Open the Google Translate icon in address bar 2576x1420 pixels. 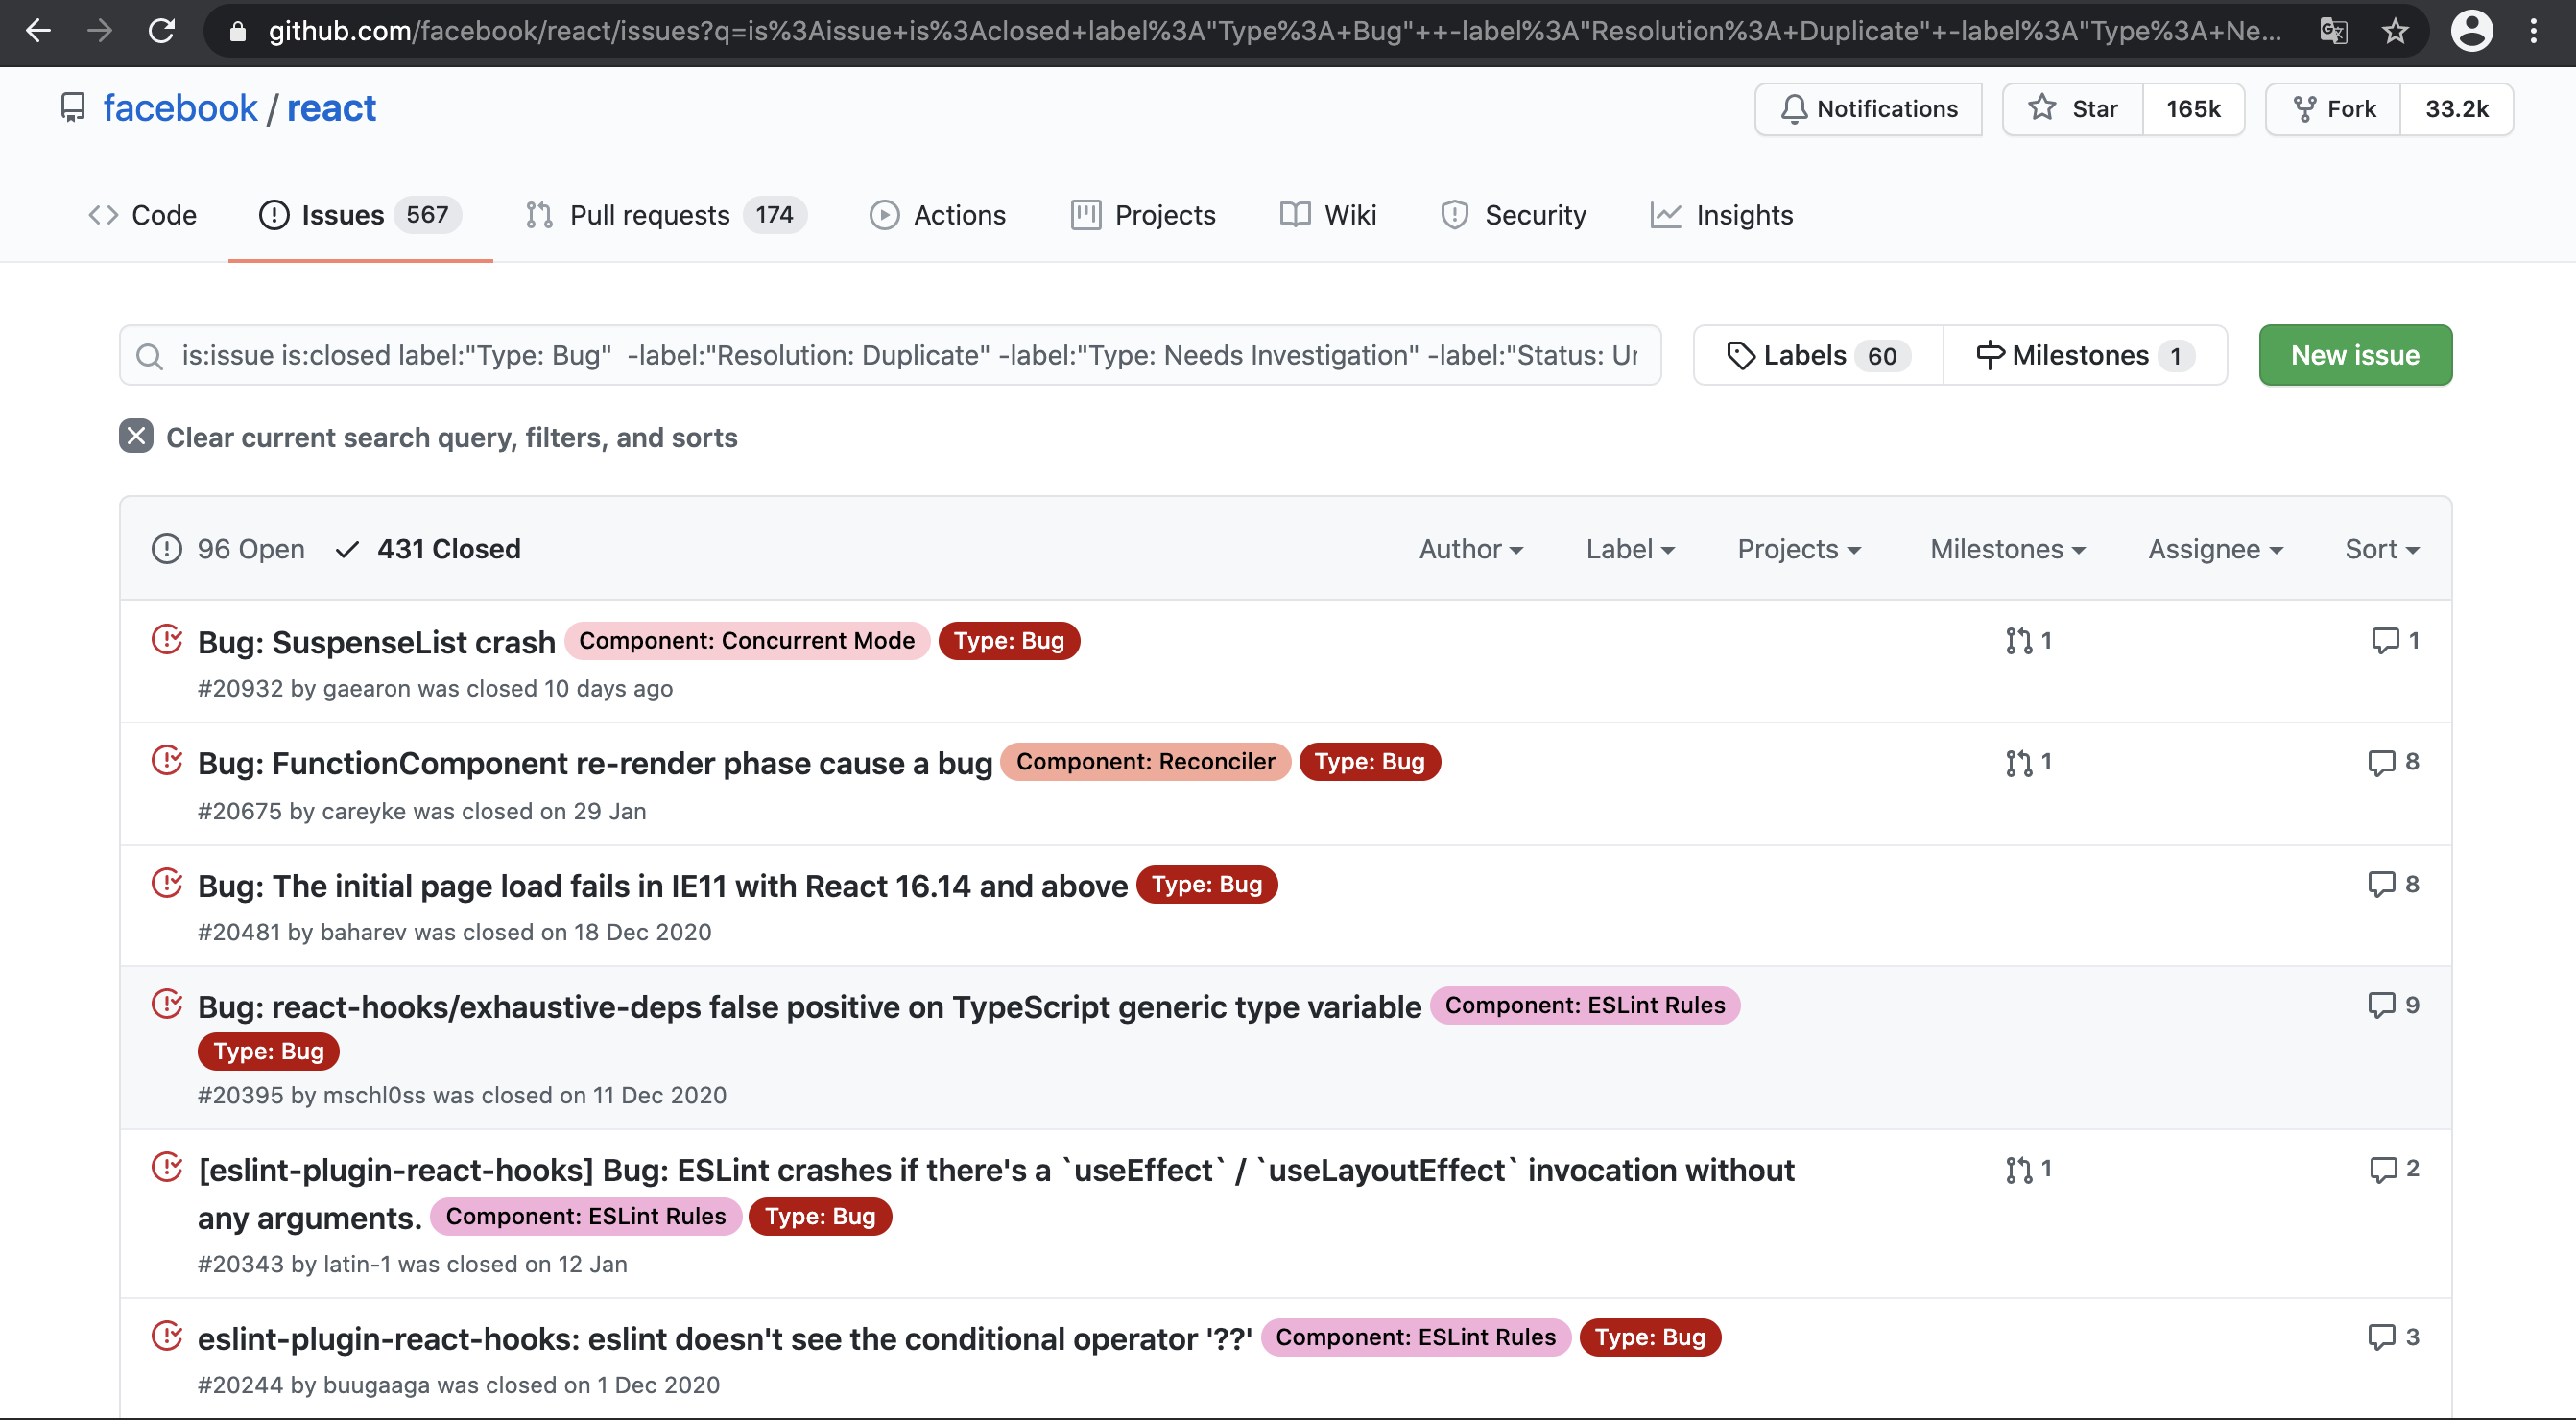(2333, 31)
